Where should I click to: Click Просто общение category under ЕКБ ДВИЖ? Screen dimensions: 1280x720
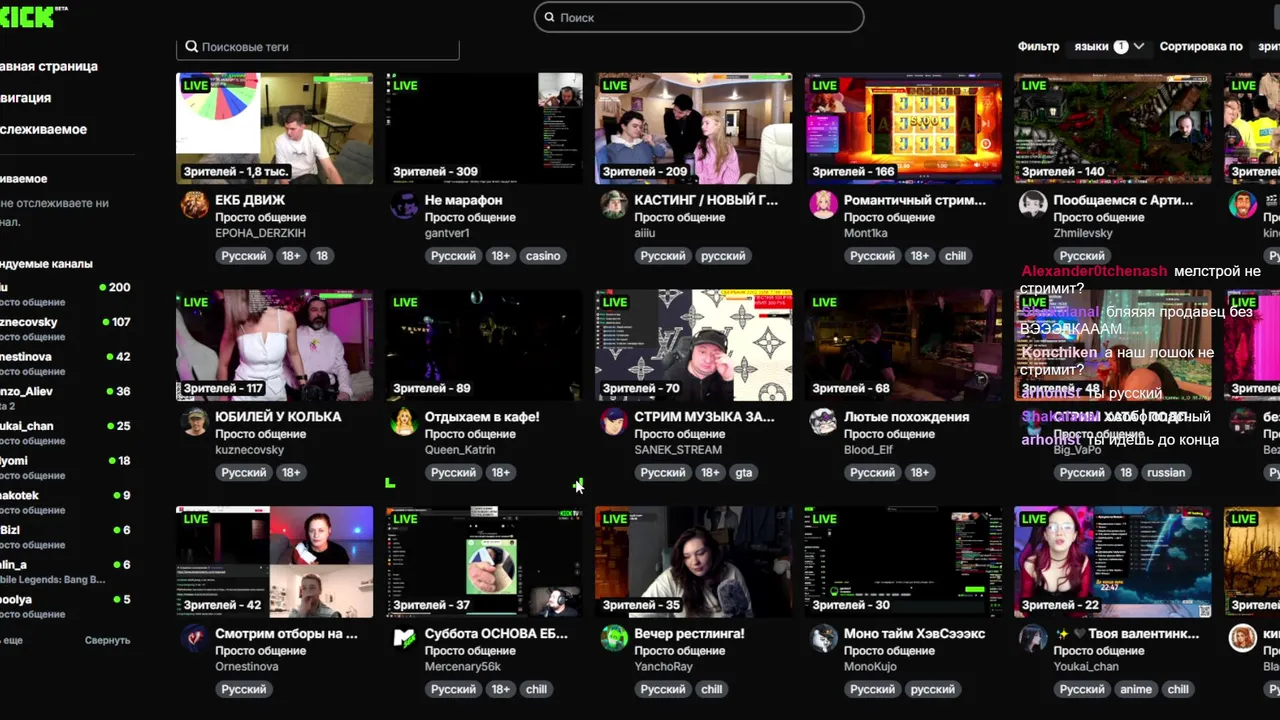click(x=260, y=217)
